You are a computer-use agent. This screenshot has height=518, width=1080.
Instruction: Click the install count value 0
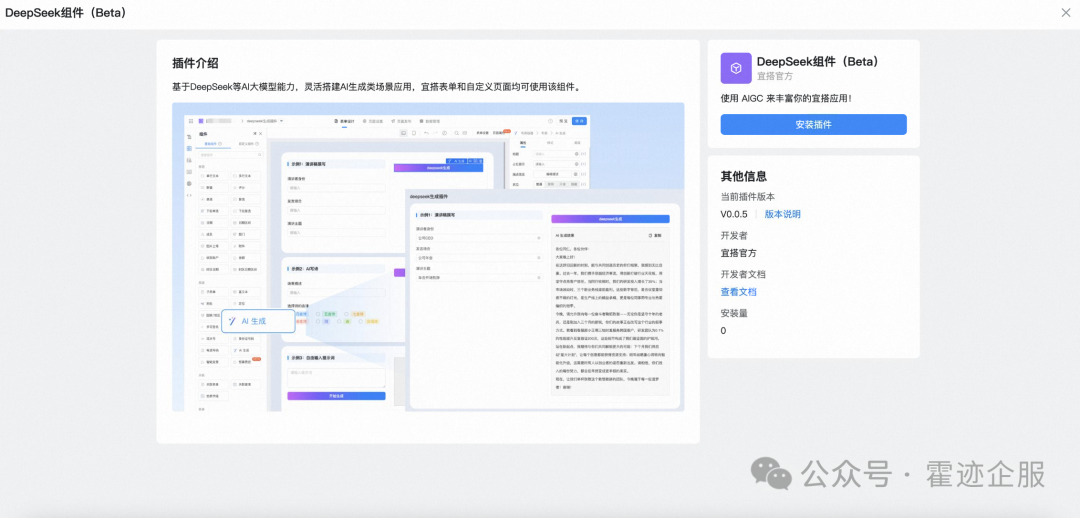pos(723,331)
